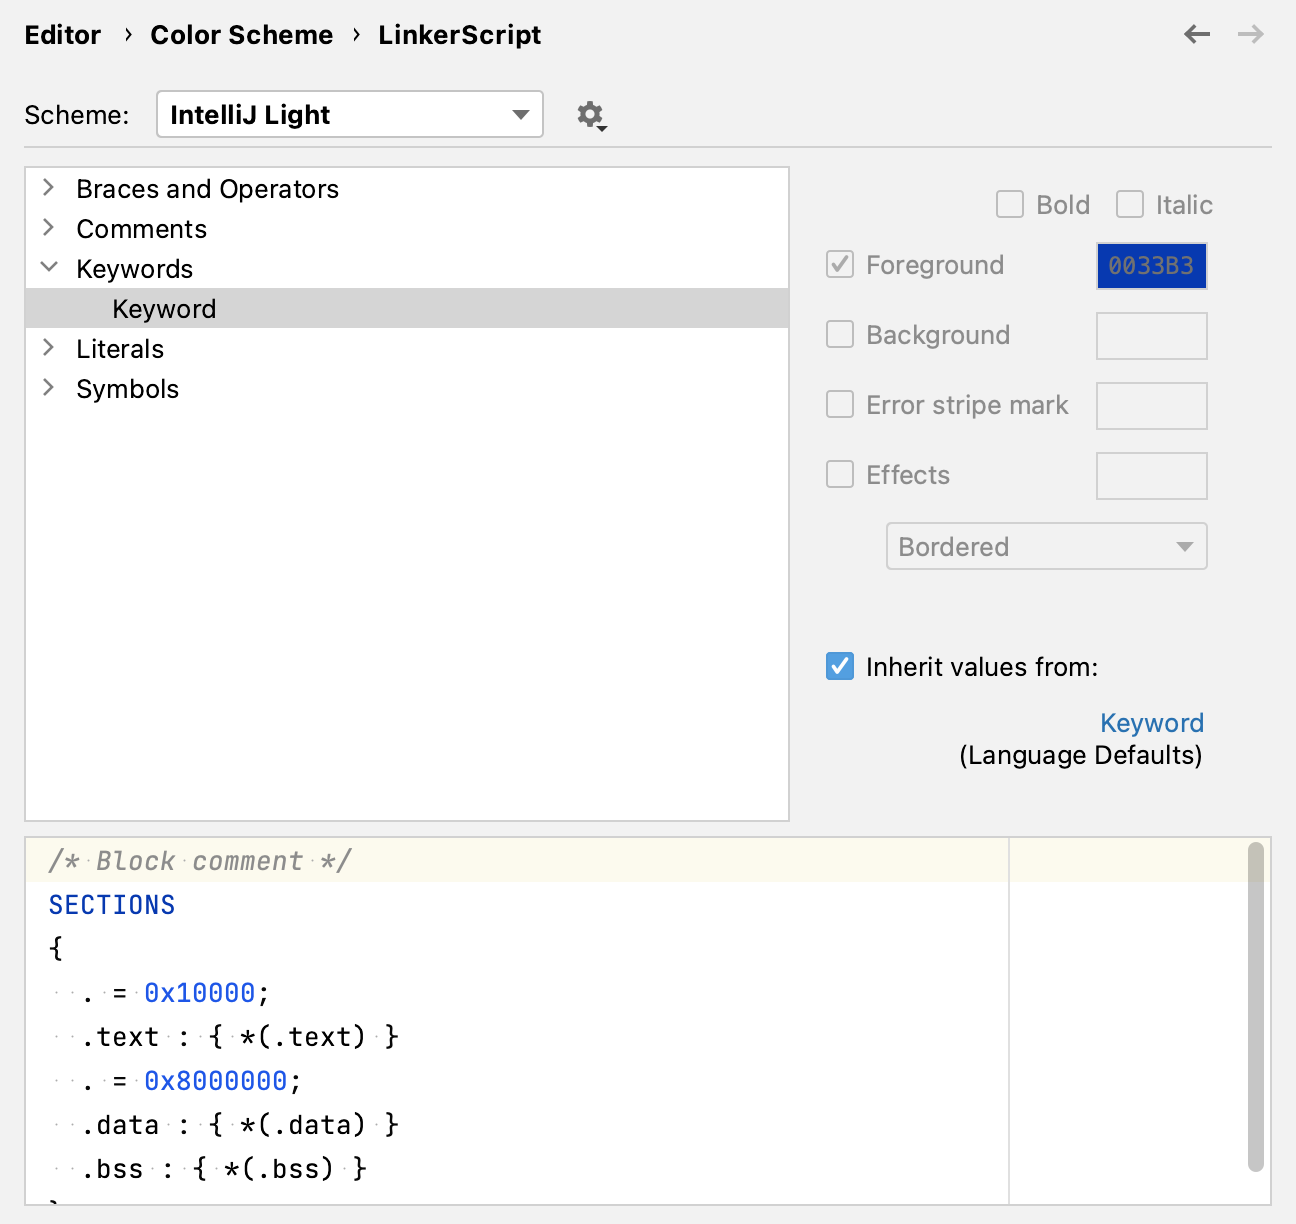Expand Comments using its chevron icon

[48, 228]
